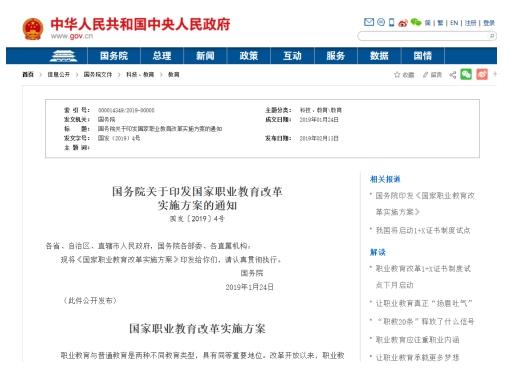Screen dimensions: 512x379
Task: Open the 服务 navigation tab
Action: [x=336, y=56]
